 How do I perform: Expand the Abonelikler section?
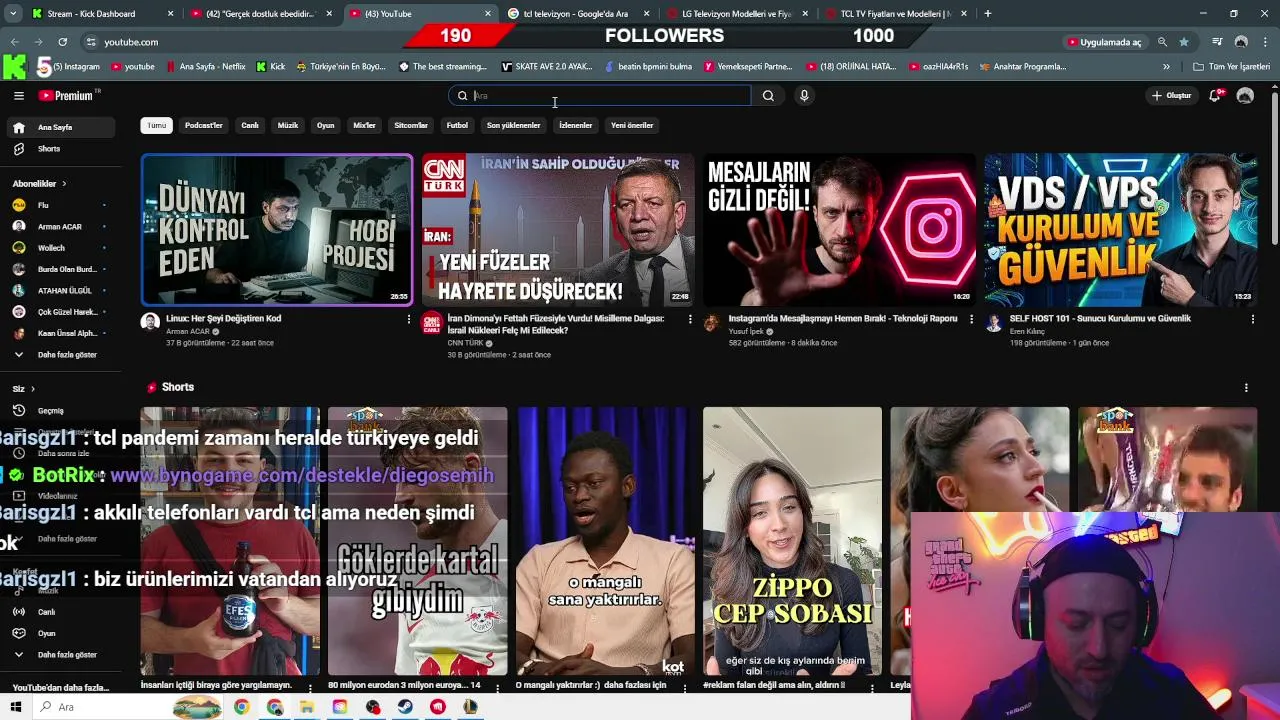40,184
